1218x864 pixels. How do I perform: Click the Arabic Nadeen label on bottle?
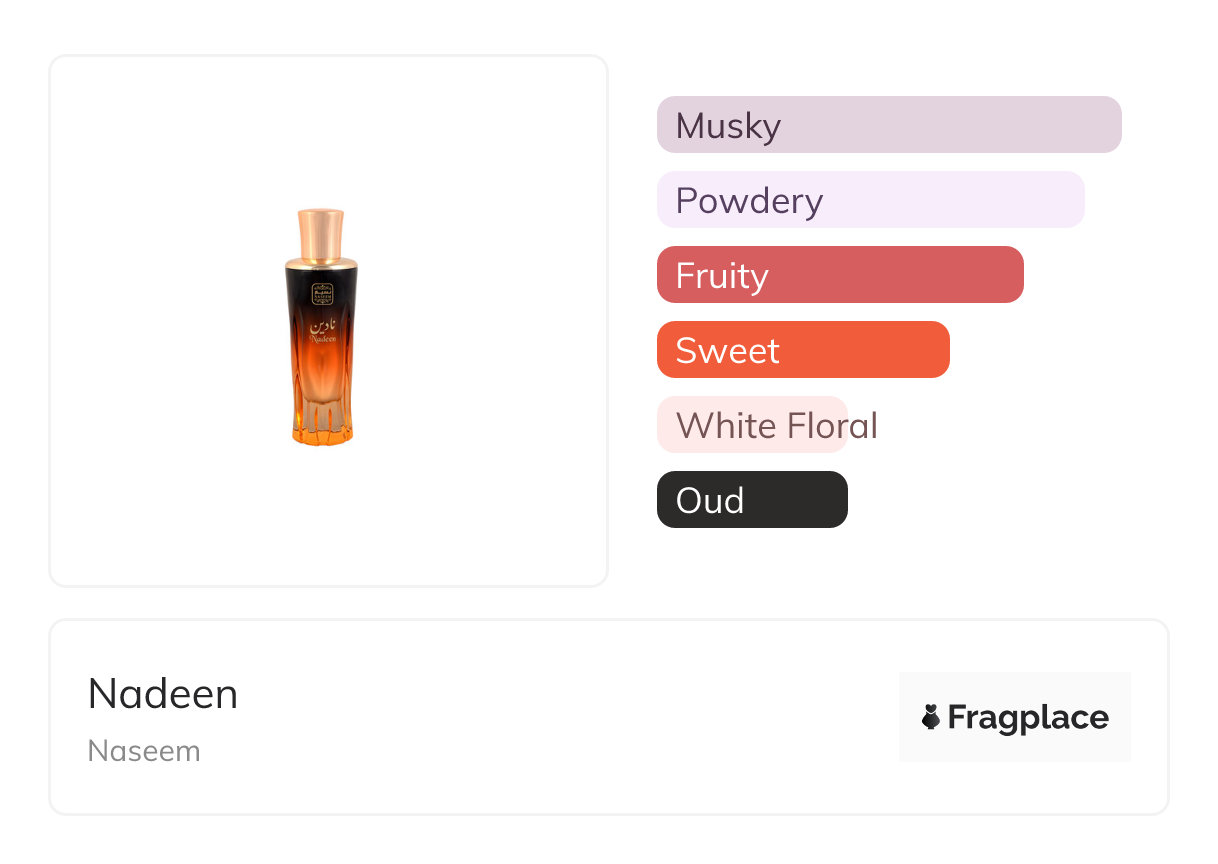pos(322,331)
